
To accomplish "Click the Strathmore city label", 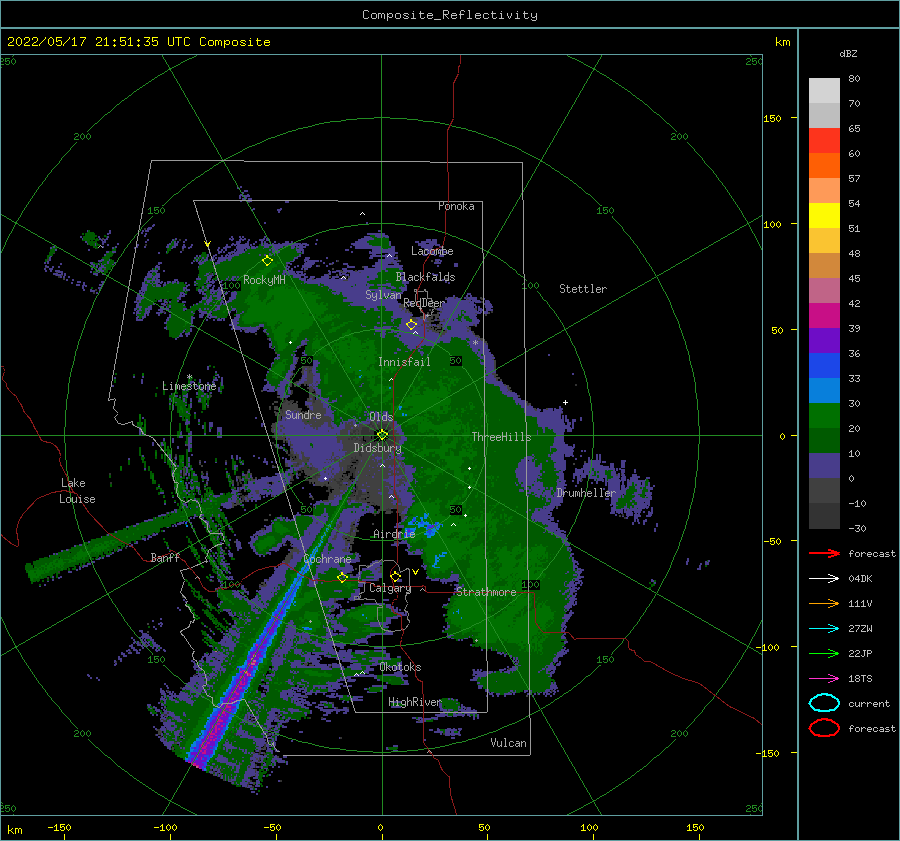I will click(x=486, y=592).
